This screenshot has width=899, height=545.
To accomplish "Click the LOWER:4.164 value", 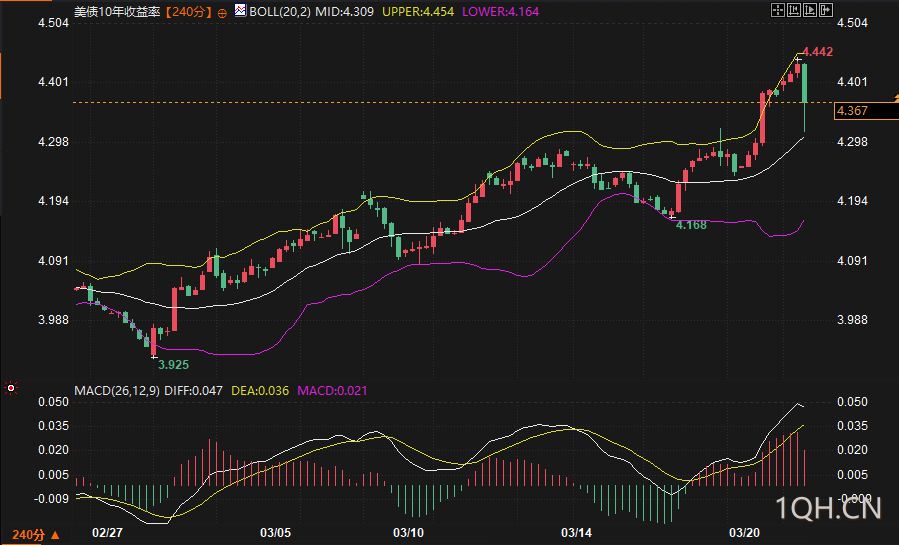I will (x=501, y=12).
